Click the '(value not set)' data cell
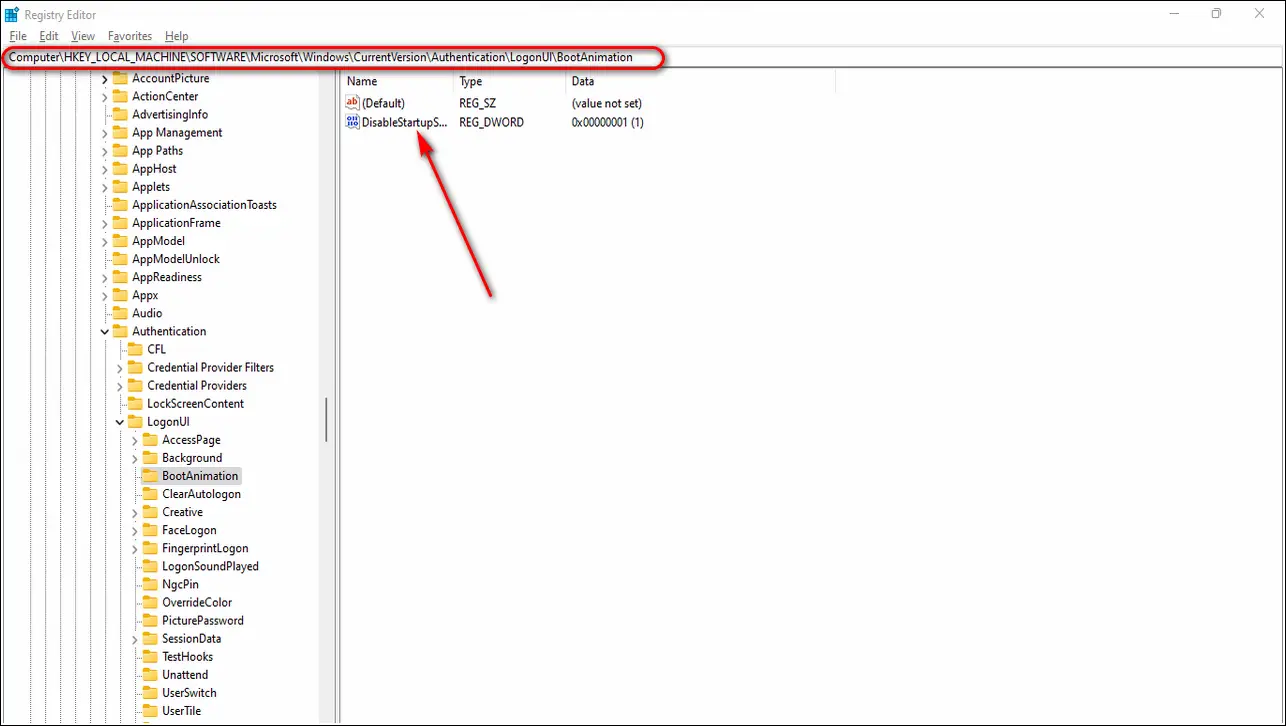This screenshot has width=1286, height=726. point(607,103)
